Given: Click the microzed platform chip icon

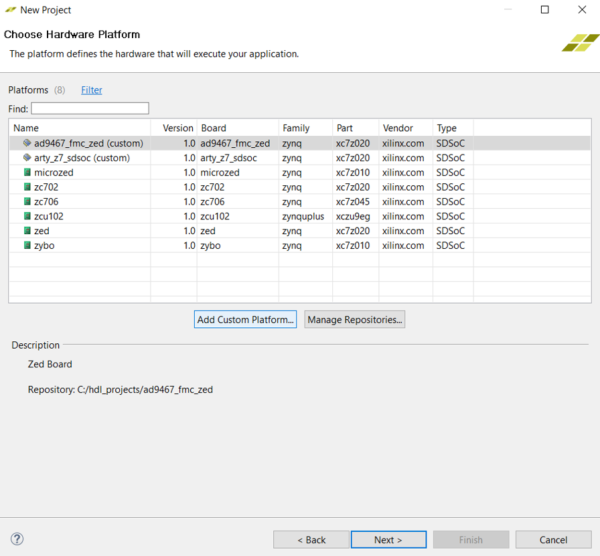Looking at the screenshot, I should (27, 172).
